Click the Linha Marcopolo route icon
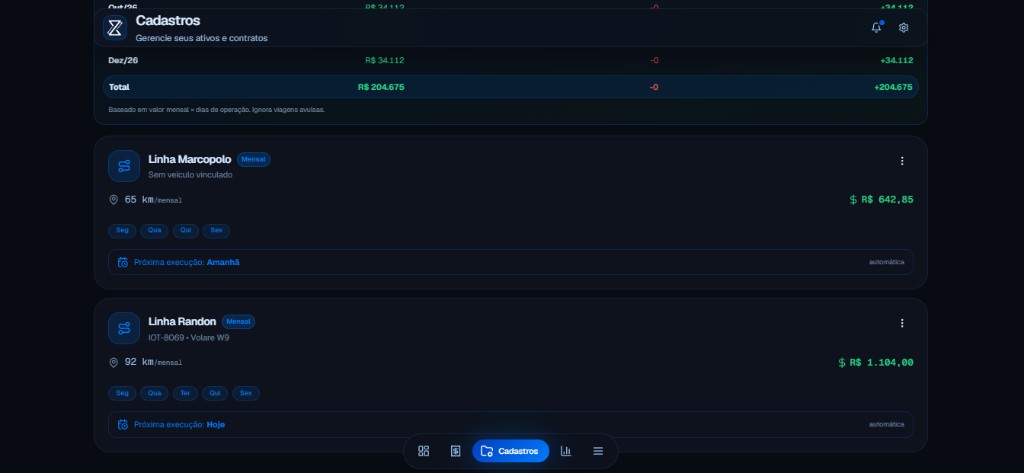 click(124, 166)
